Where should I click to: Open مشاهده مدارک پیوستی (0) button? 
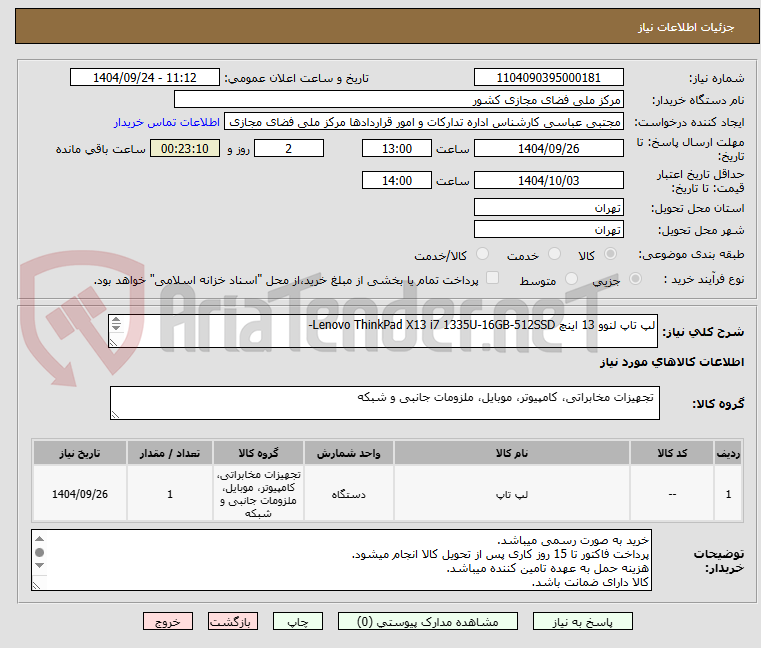[428, 621]
